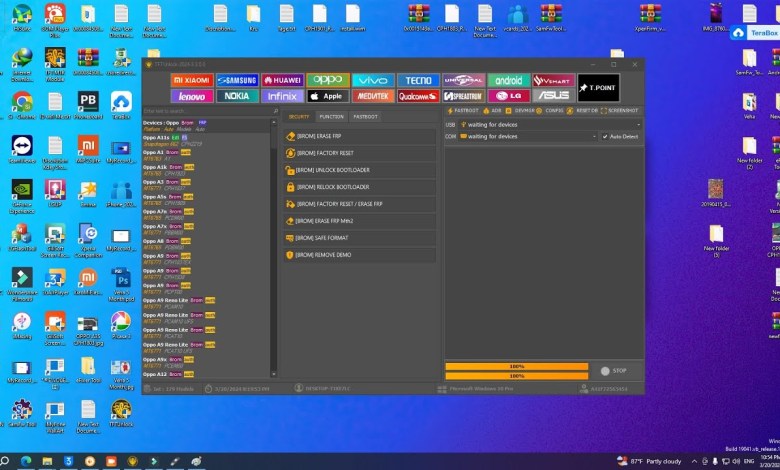This screenshot has height=470, width=780.
Task: Select the LG brand logo
Action: (x=509, y=96)
